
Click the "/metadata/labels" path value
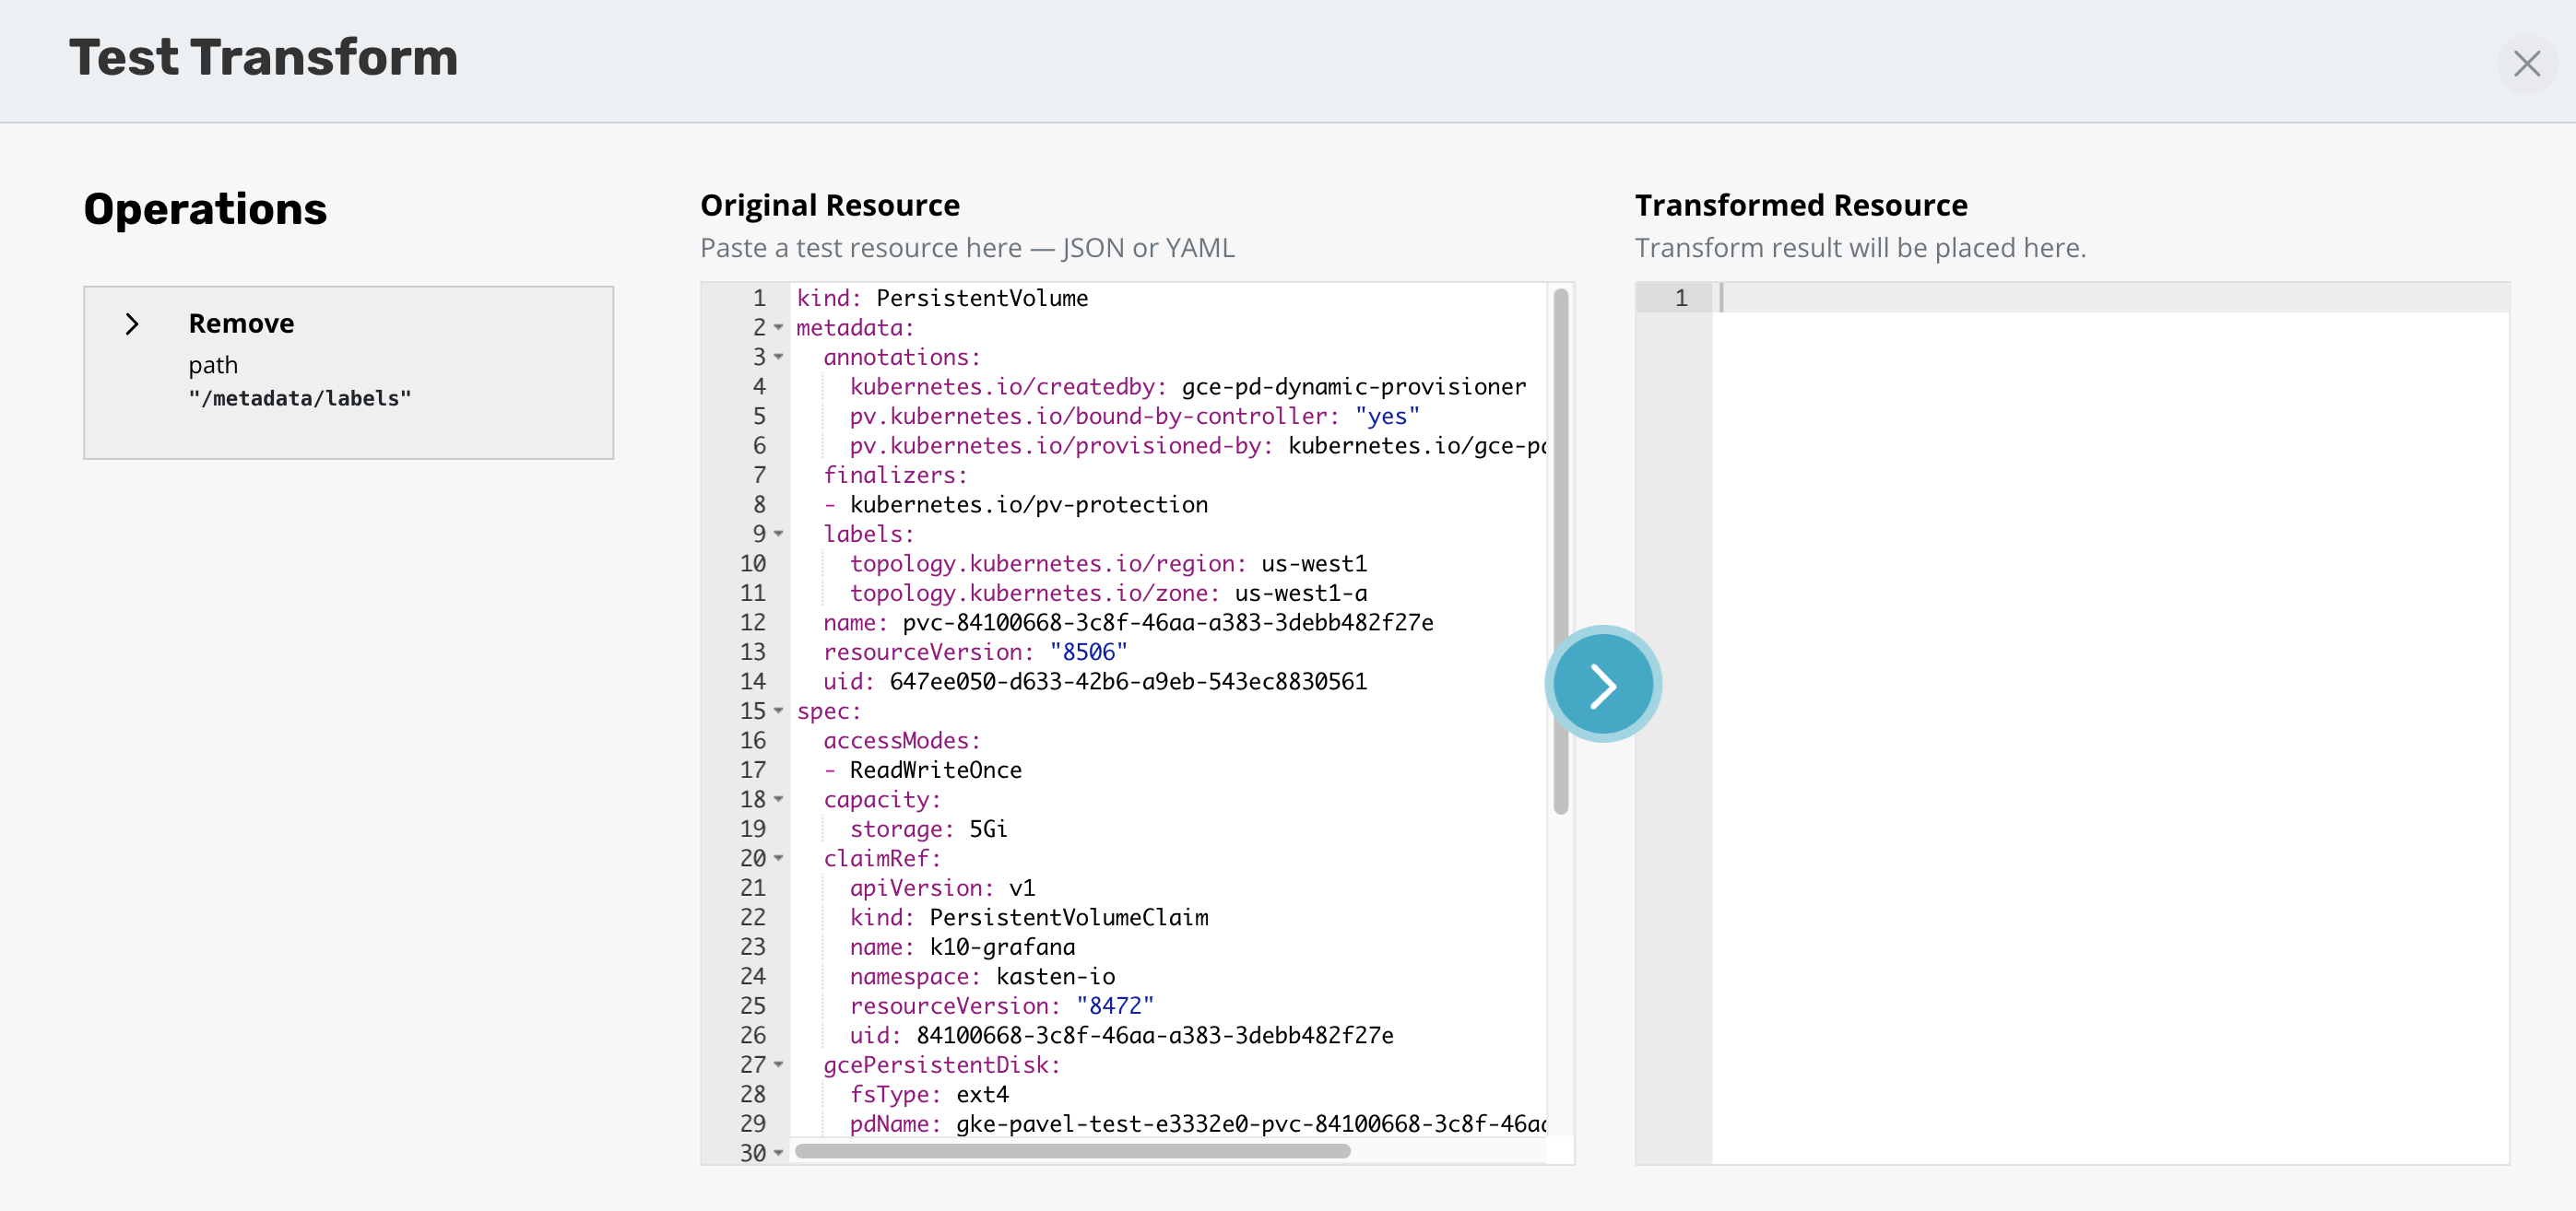pyautogui.click(x=300, y=399)
